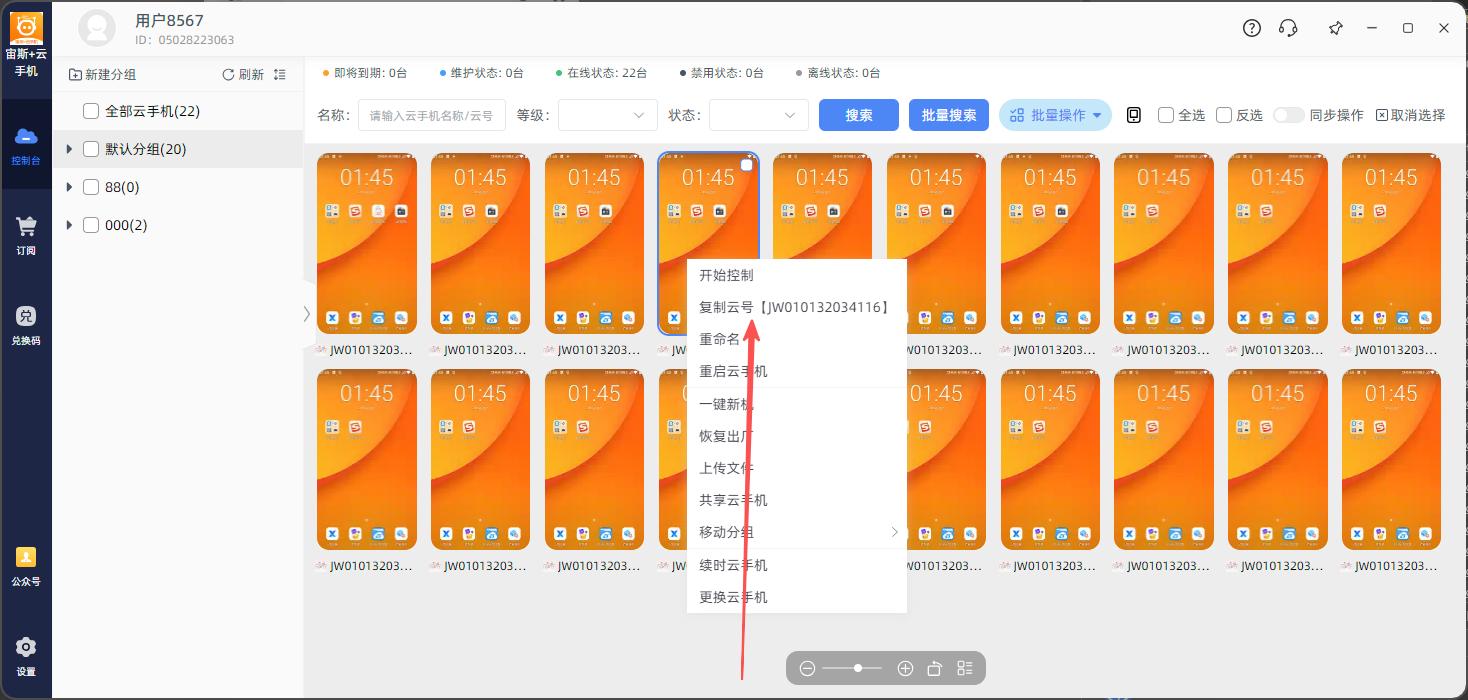The image size is (1468, 700).
Task: Pin the window with the pin icon
Action: (x=1336, y=28)
